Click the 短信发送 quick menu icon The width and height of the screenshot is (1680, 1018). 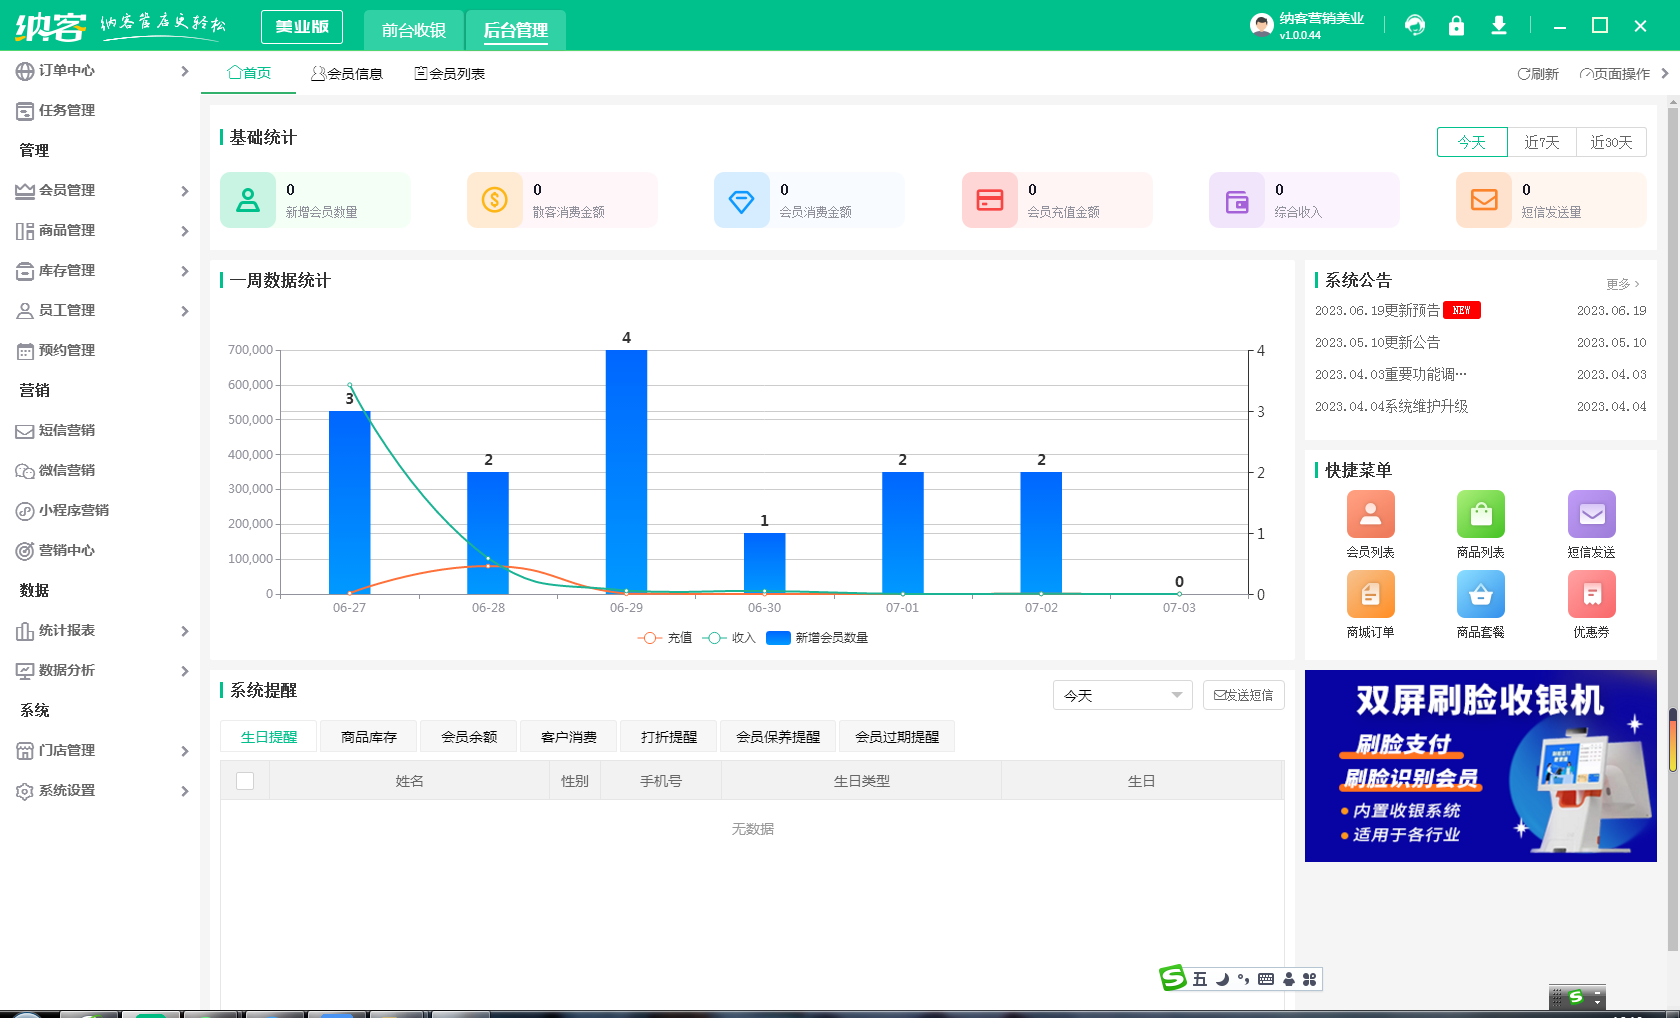(x=1591, y=515)
